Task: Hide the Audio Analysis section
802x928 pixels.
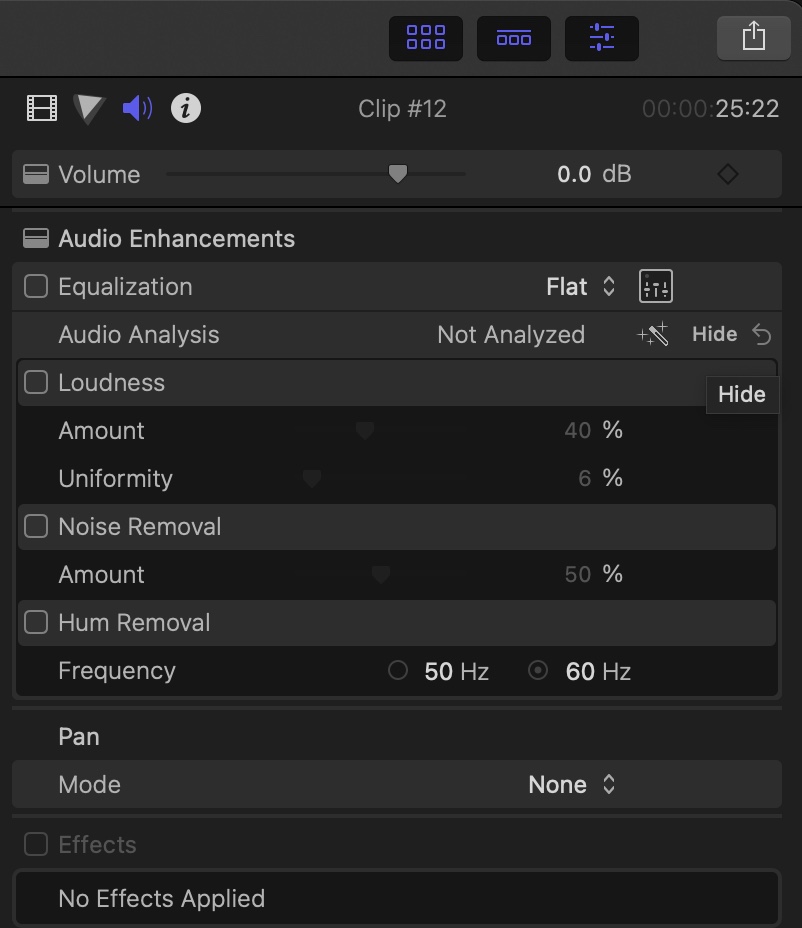Action: pos(714,335)
